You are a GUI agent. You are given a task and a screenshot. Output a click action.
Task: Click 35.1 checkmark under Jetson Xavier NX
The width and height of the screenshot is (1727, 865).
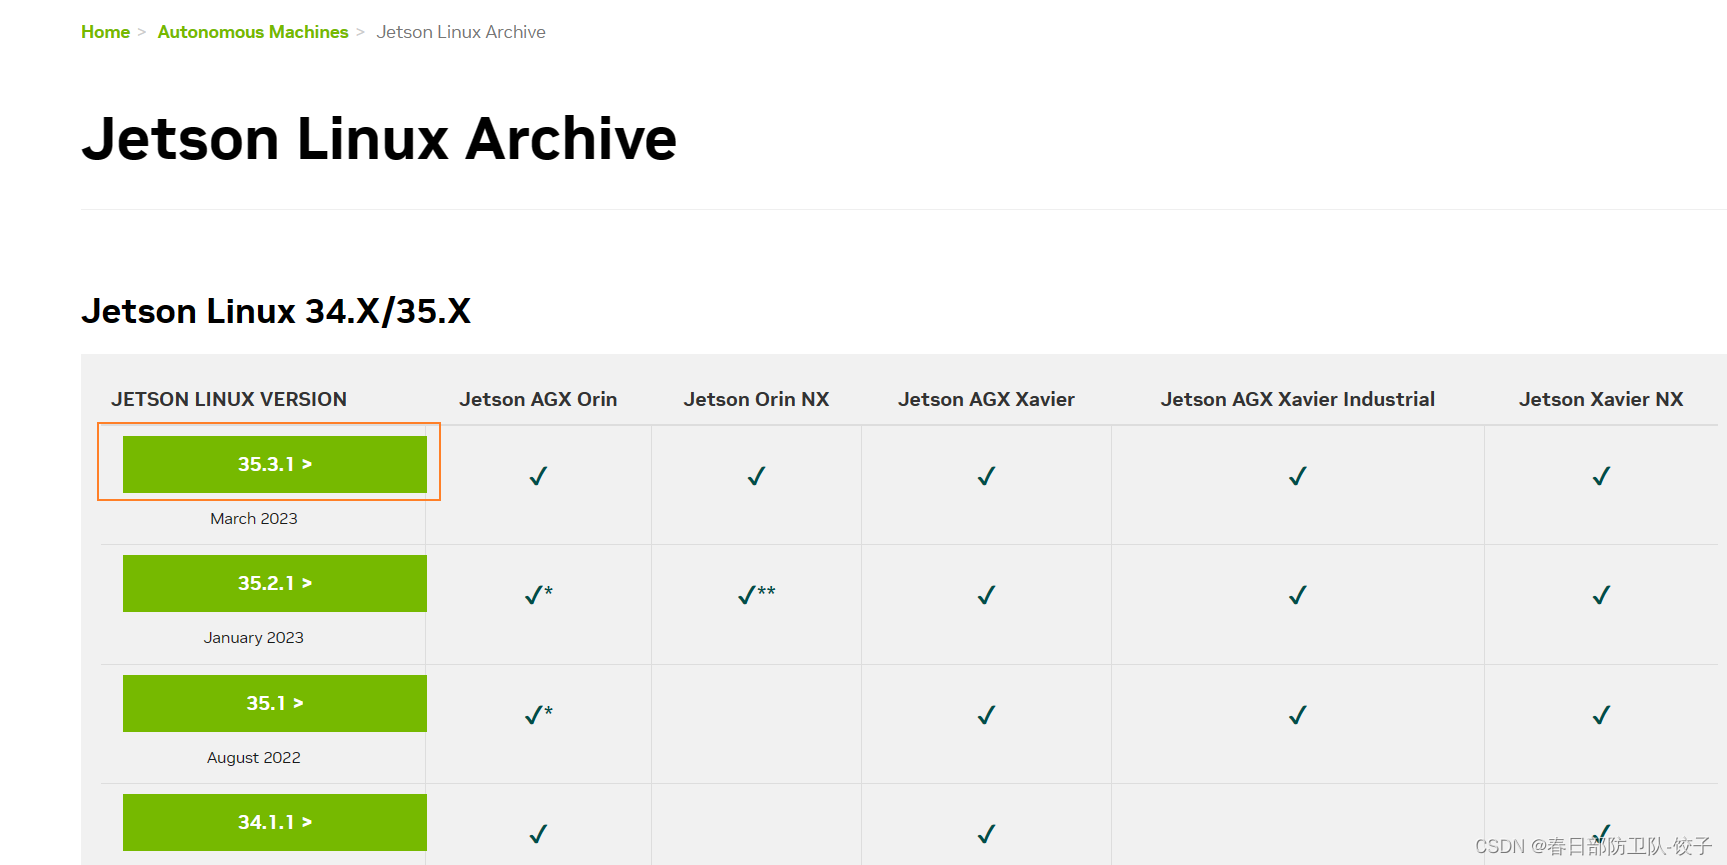pos(1601,715)
